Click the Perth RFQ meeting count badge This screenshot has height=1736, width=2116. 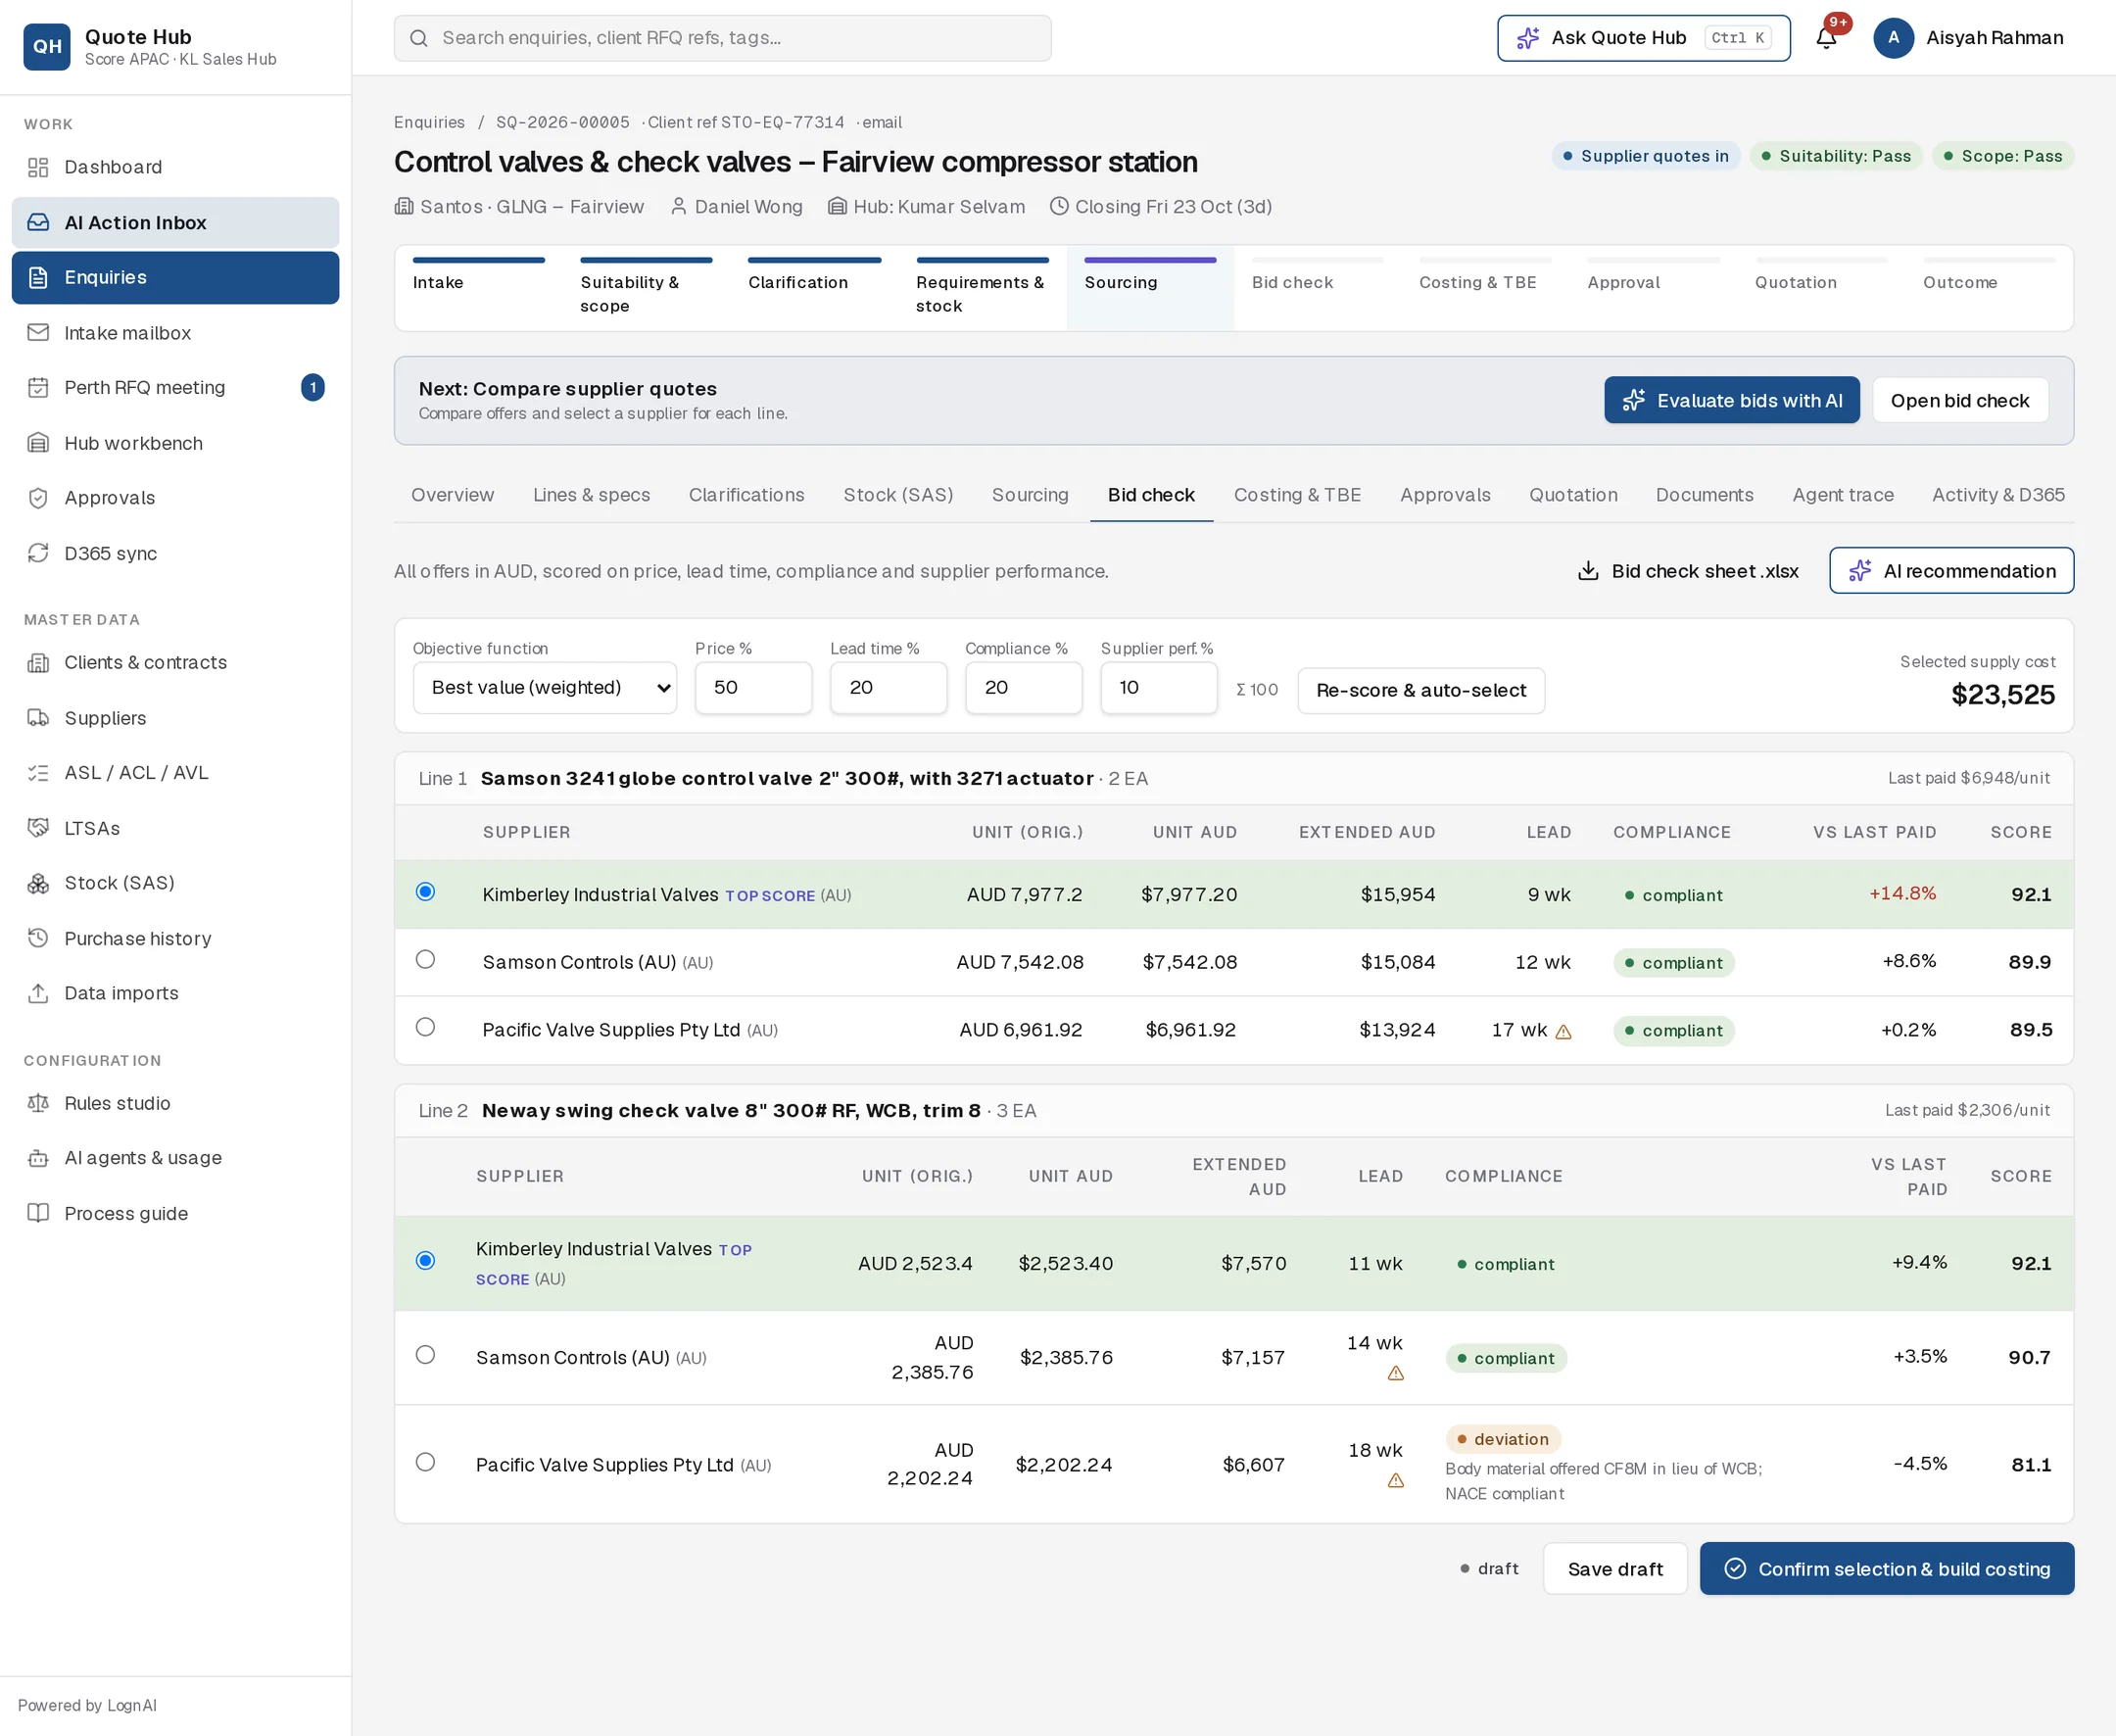click(x=313, y=387)
